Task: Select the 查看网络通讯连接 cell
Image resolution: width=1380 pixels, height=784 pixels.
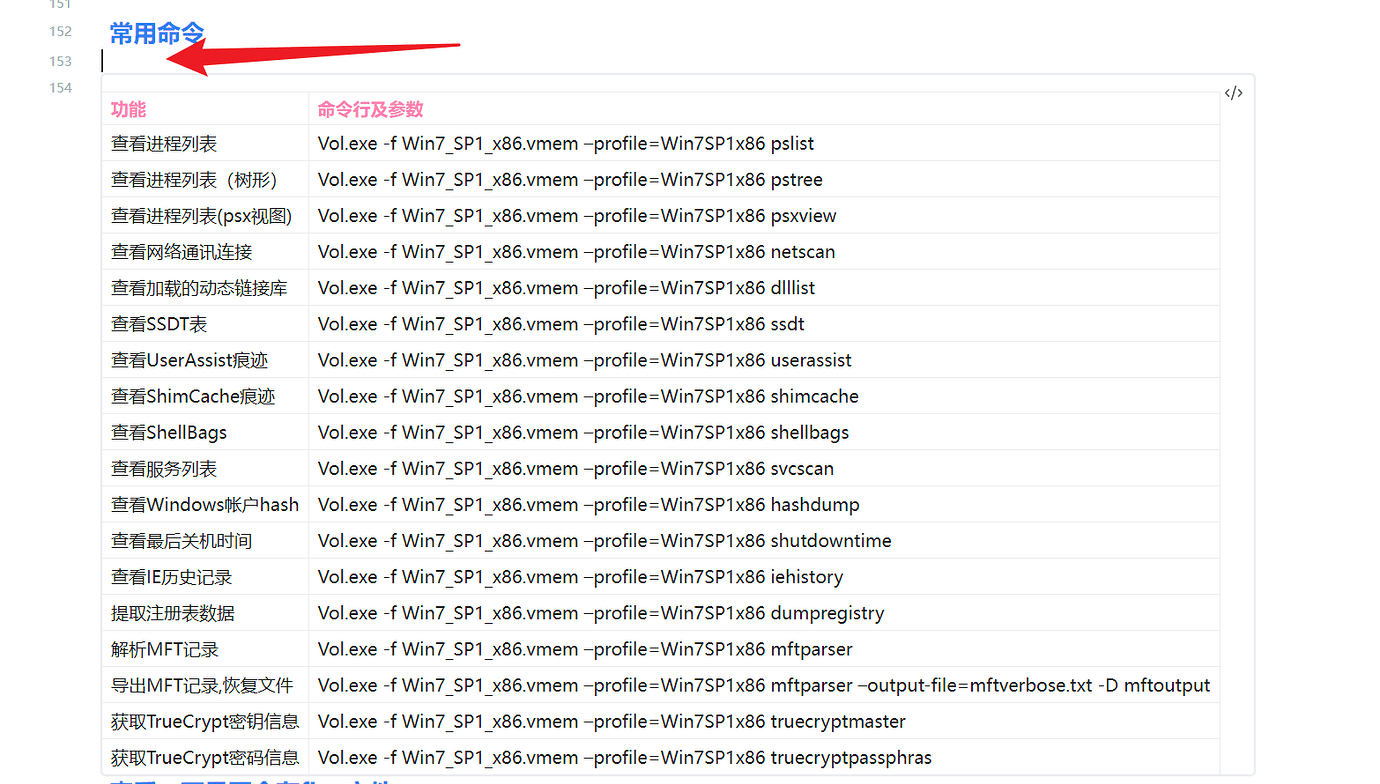Action: (205, 251)
